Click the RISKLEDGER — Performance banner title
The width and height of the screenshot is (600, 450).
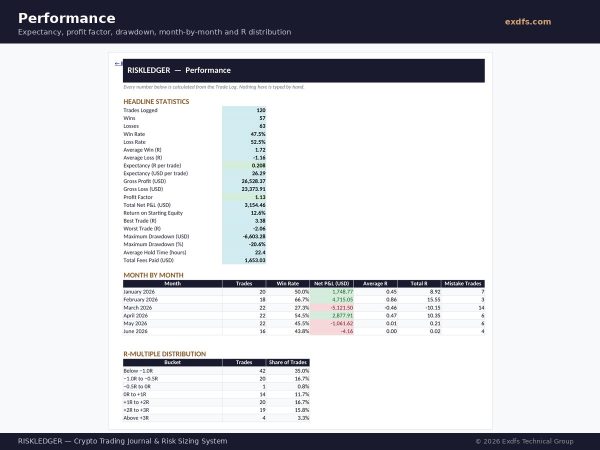[x=179, y=70]
